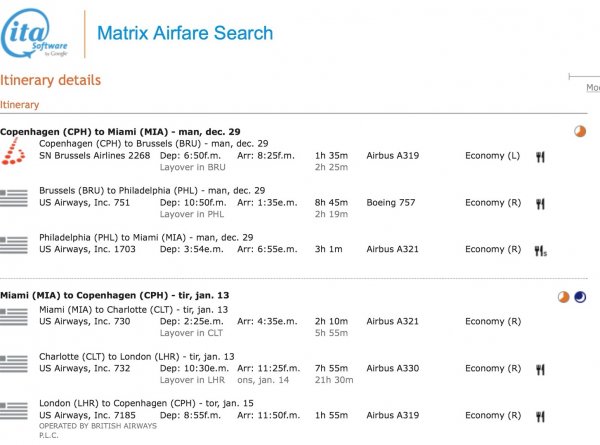Click the Itinerary details heading
This screenshot has height=445, width=600.
tap(50, 80)
